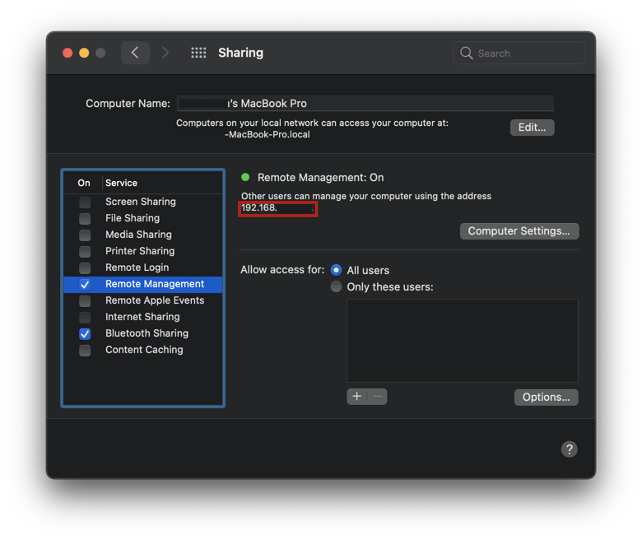Select the Remote Management service row
This screenshot has height=540, width=642.
(x=143, y=285)
